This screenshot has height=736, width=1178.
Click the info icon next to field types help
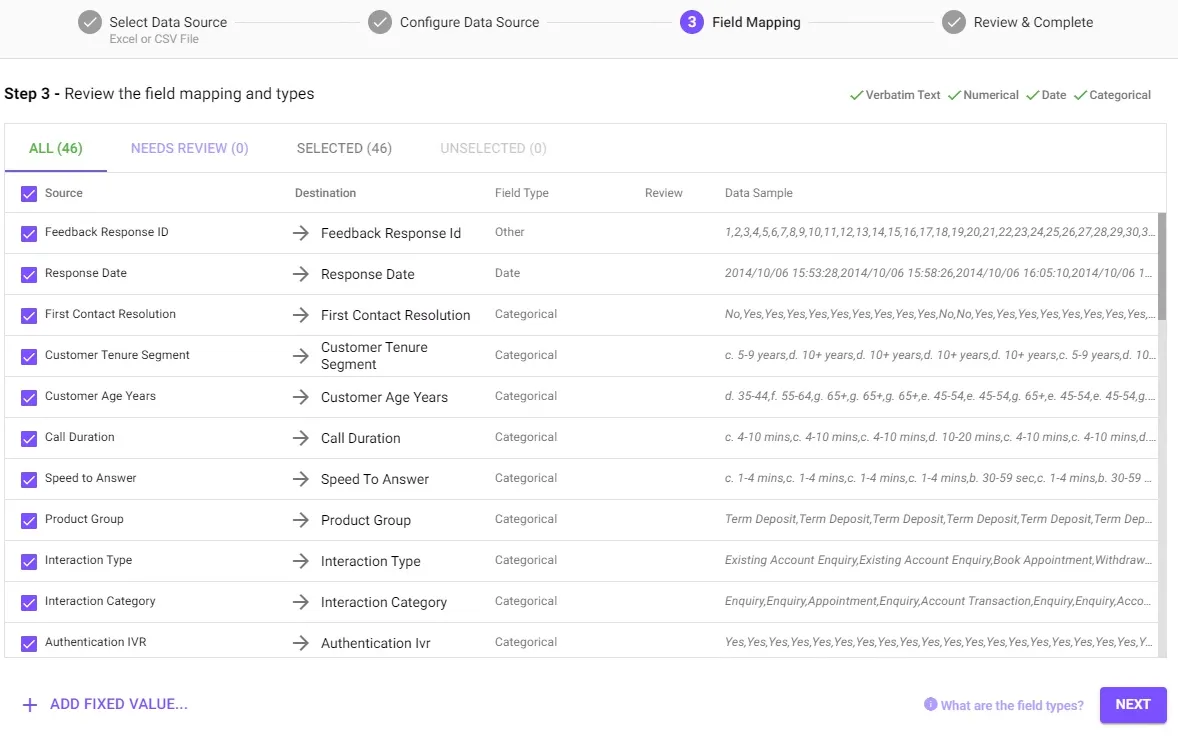tap(931, 704)
